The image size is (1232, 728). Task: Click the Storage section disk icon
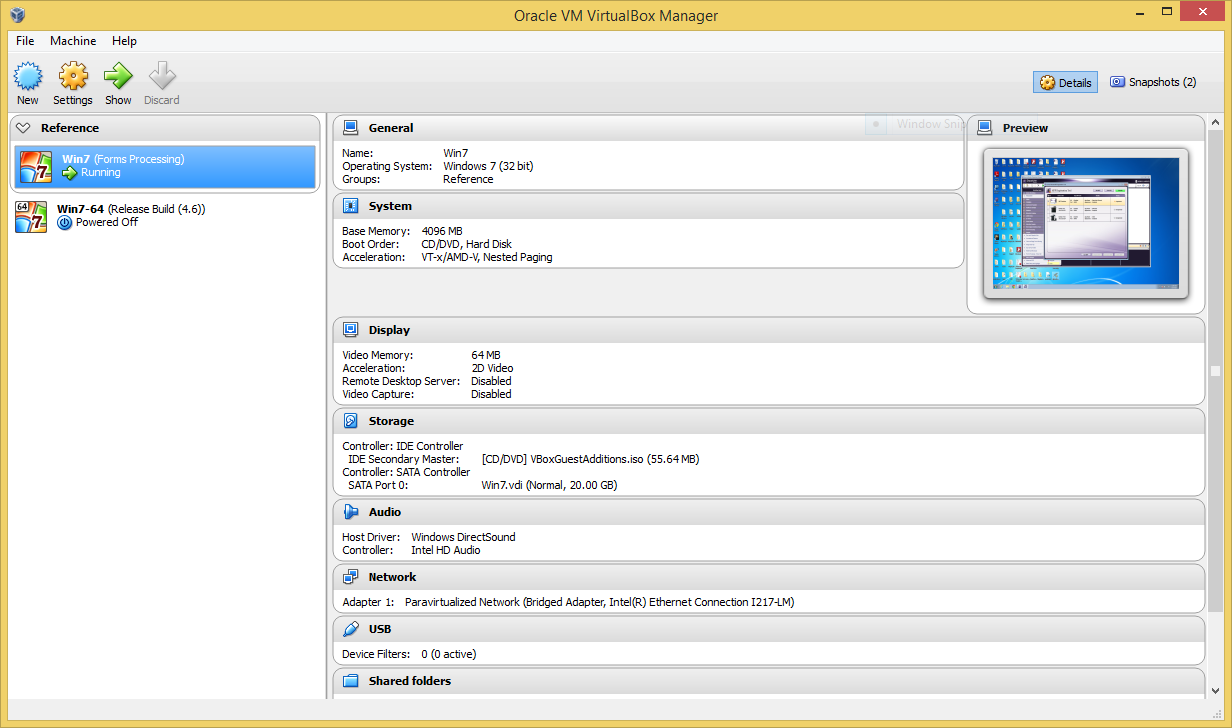pos(351,421)
